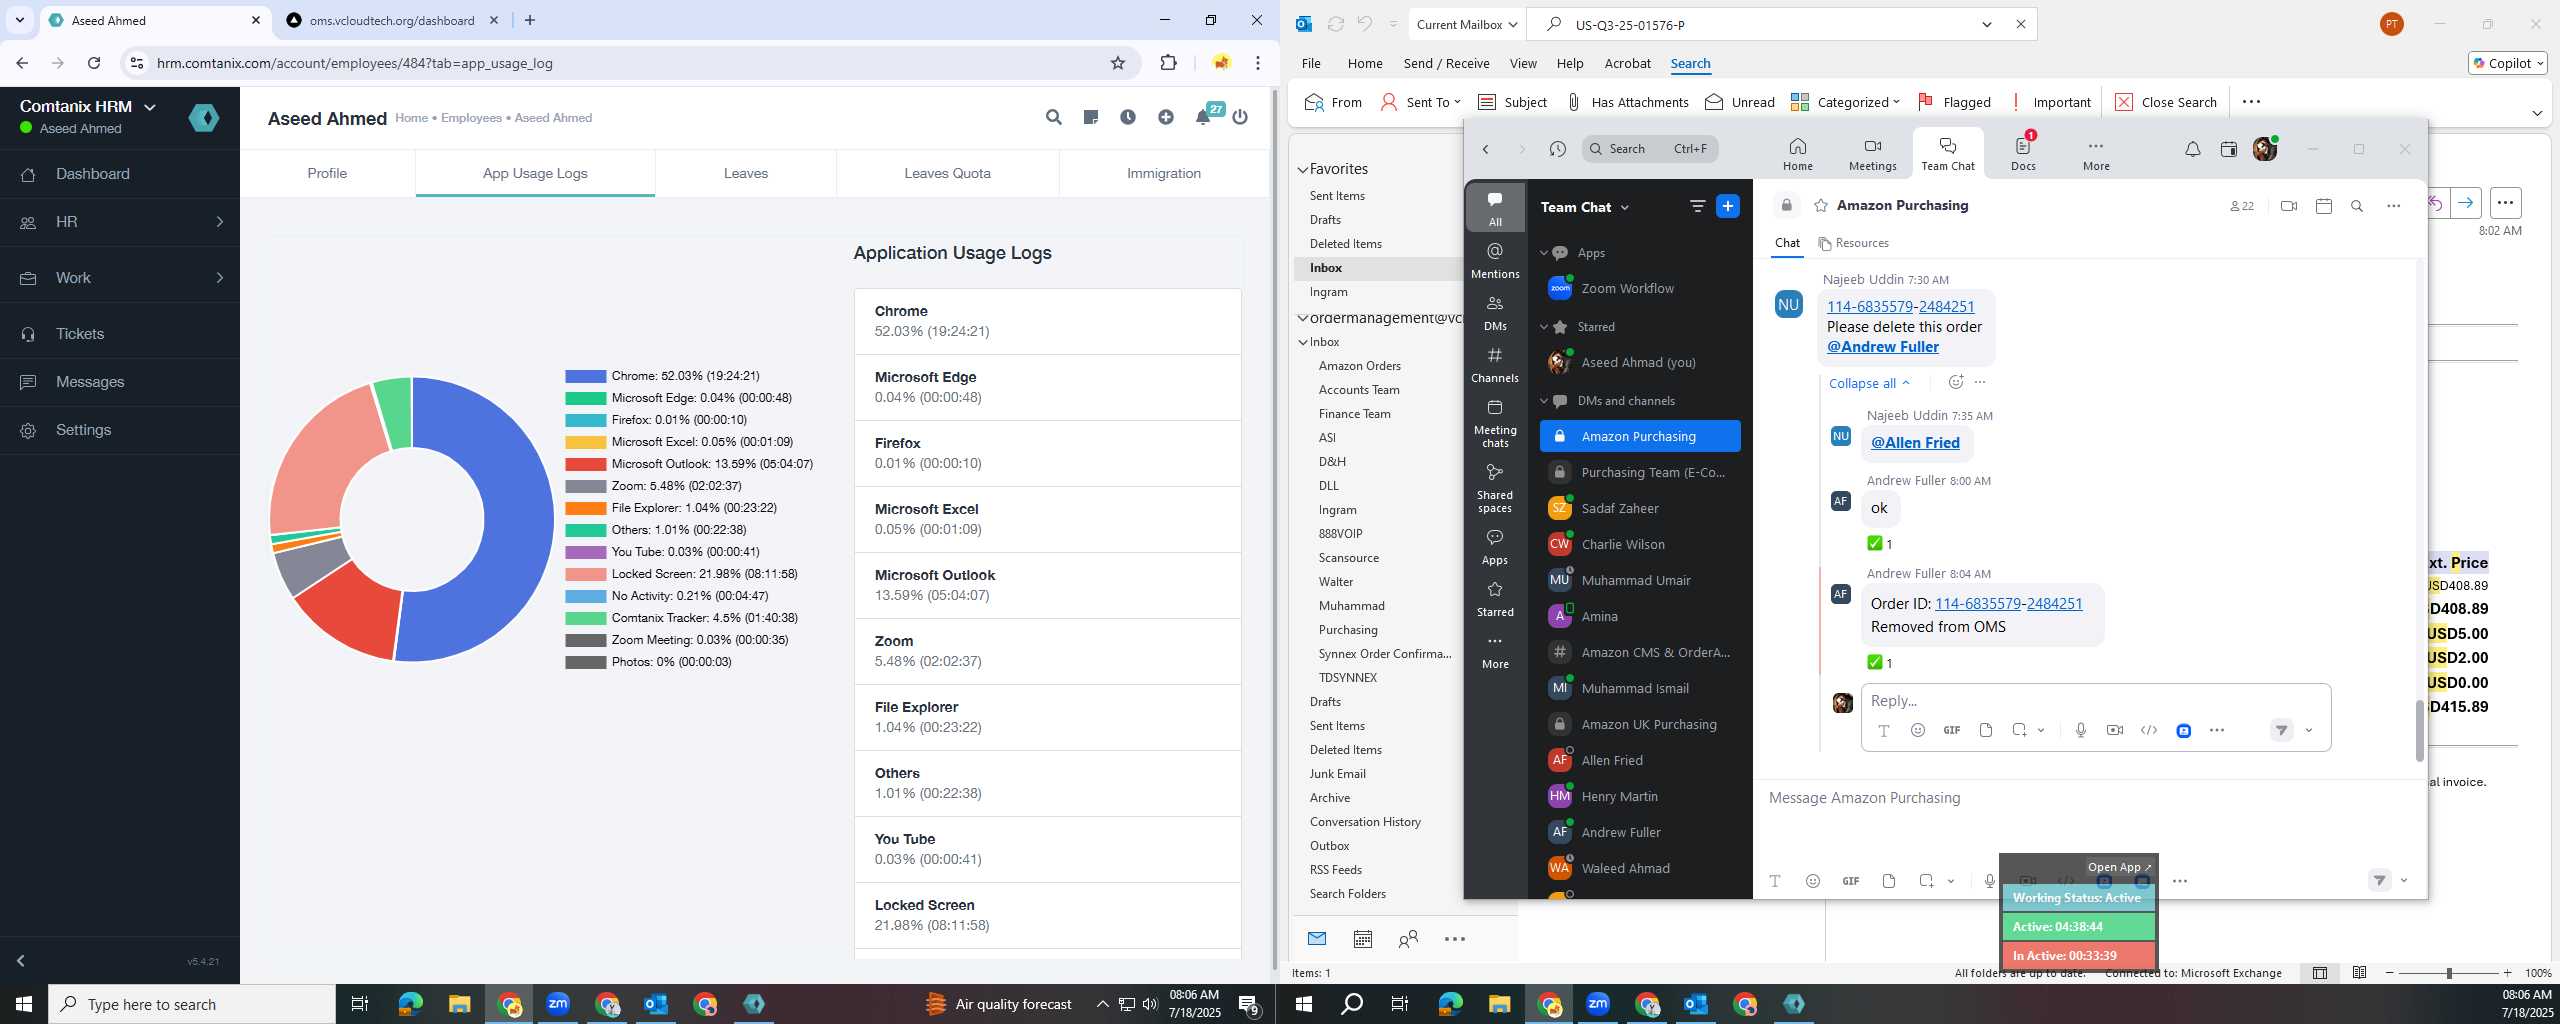Open the HRM notifications bell icon

pyautogui.click(x=1203, y=117)
